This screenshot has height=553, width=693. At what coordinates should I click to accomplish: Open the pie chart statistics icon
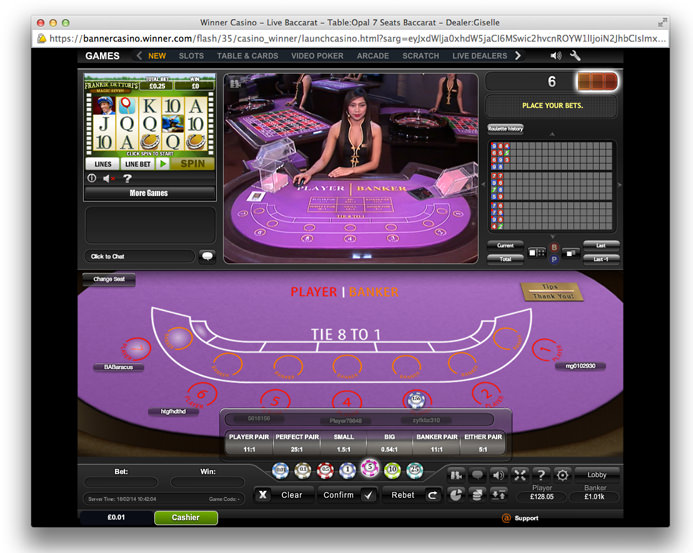pyautogui.click(x=456, y=495)
